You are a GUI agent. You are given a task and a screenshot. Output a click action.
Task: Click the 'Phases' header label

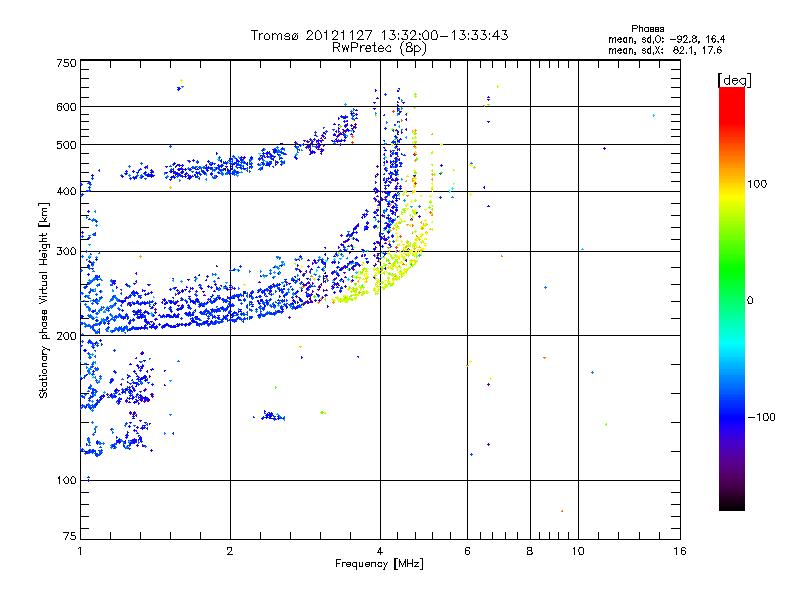pos(647,29)
